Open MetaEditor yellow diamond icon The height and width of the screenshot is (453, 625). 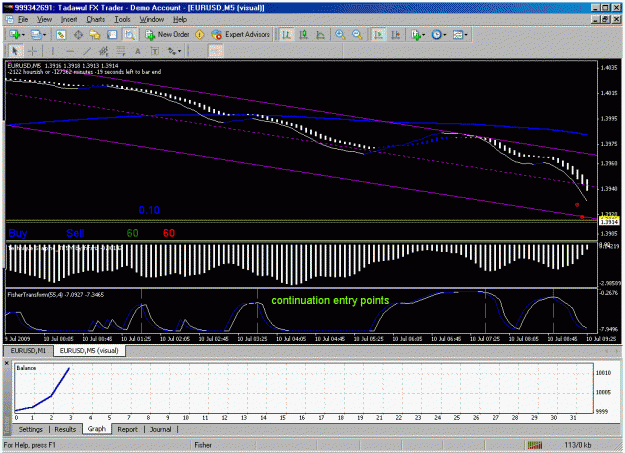point(200,35)
